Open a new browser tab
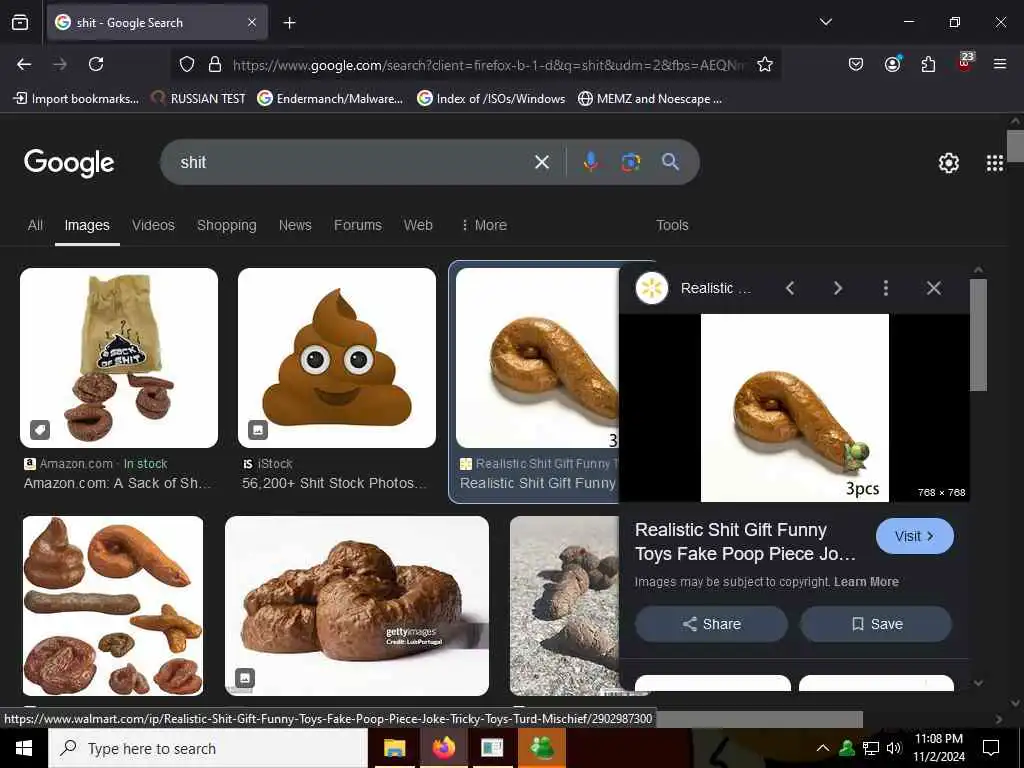 click(x=289, y=23)
